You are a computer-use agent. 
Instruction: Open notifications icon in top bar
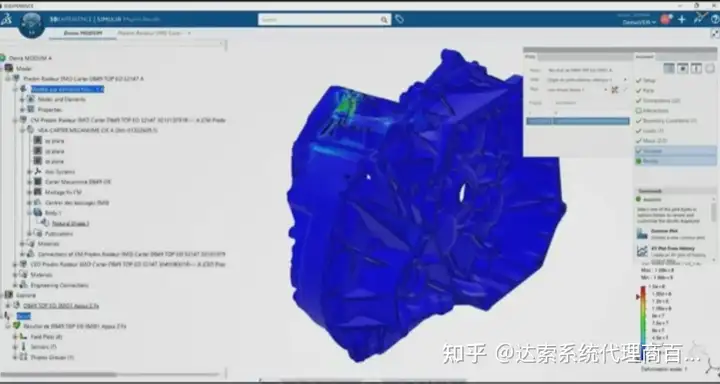[666, 19]
